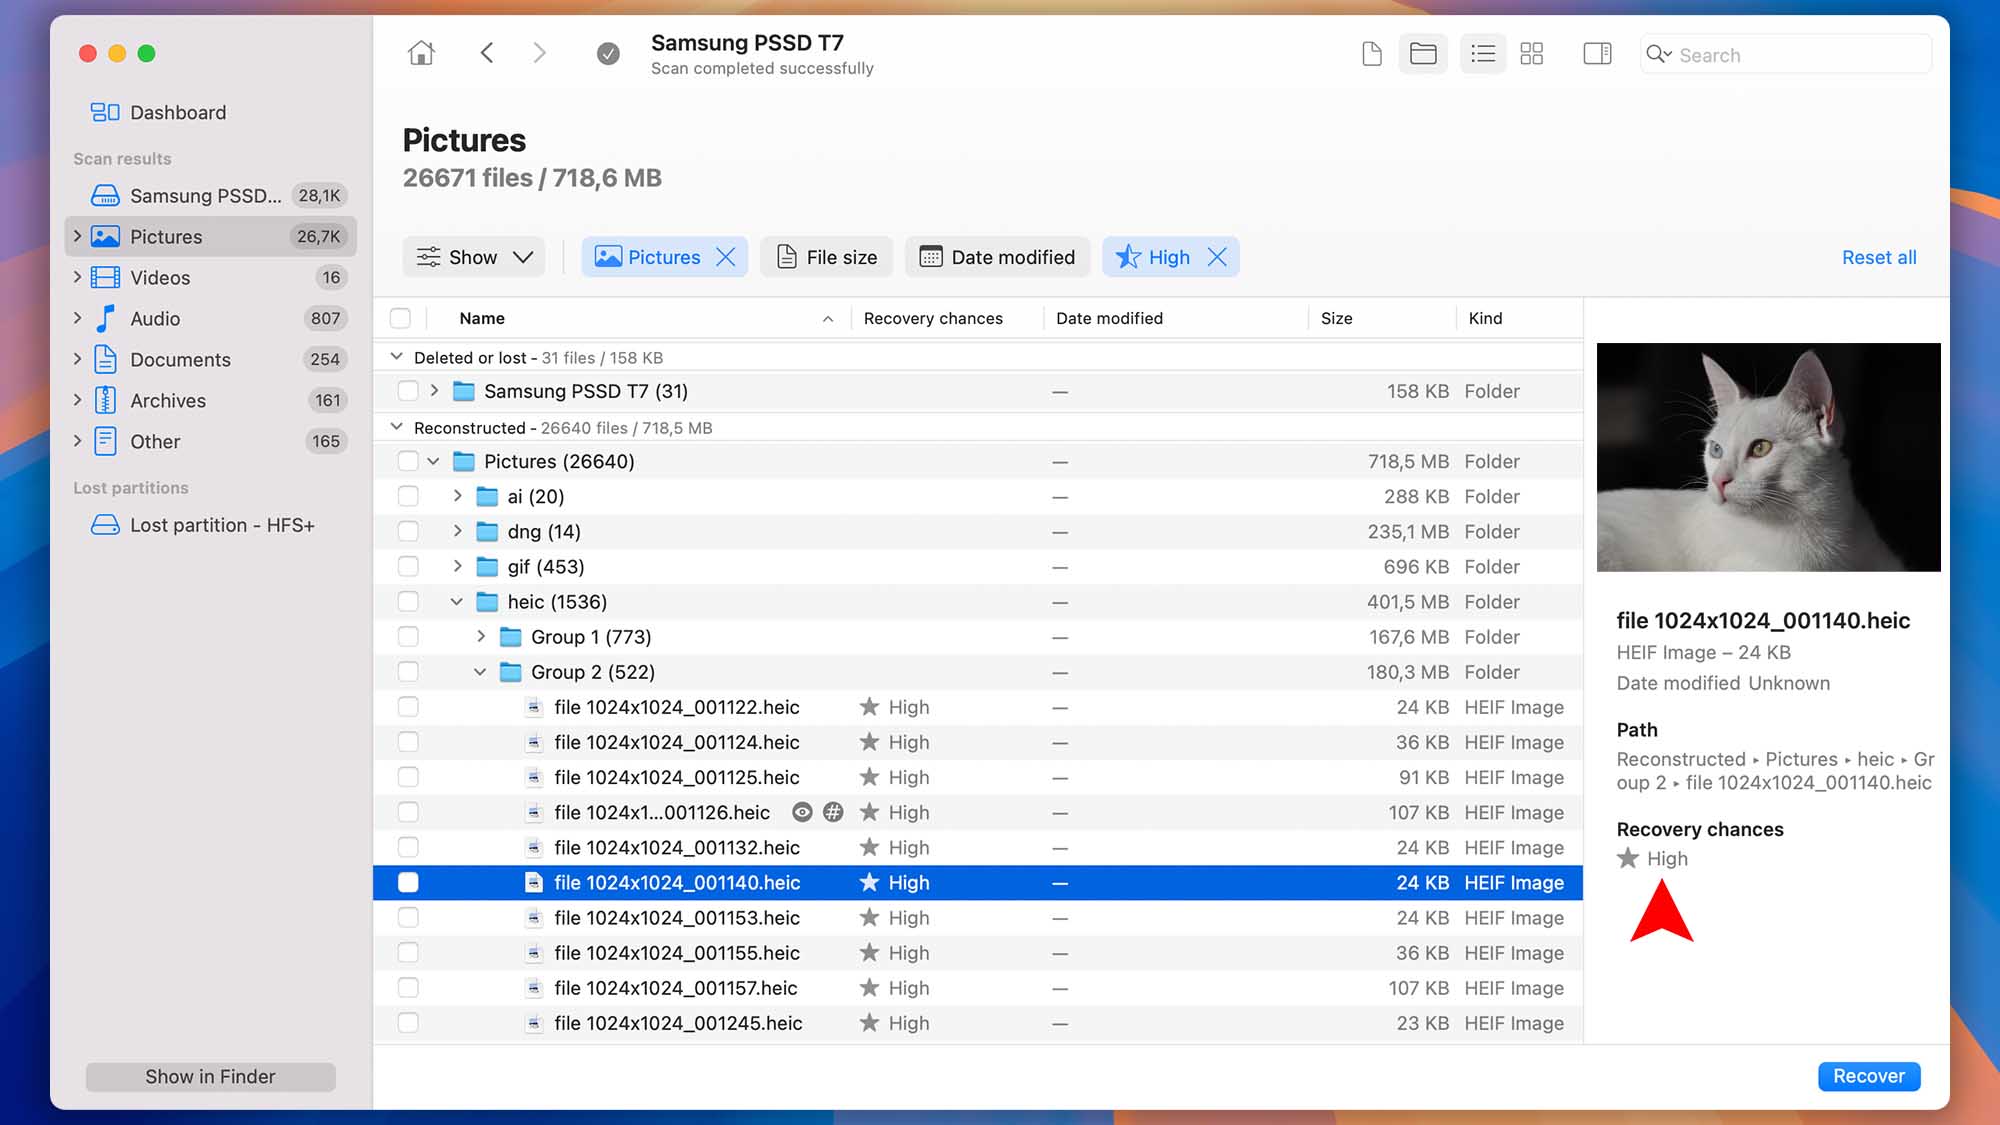Collapse the Group 2 (522) folder
Image resolution: width=2000 pixels, height=1125 pixels.
(x=480, y=672)
